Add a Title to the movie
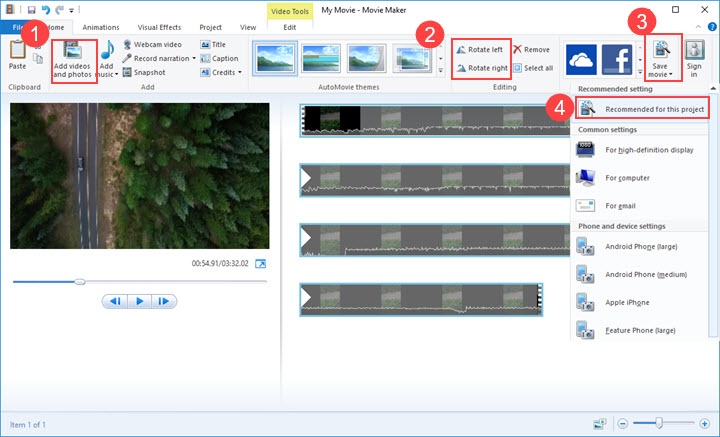This screenshot has height=437, width=720. pyautogui.click(x=213, y=45)
